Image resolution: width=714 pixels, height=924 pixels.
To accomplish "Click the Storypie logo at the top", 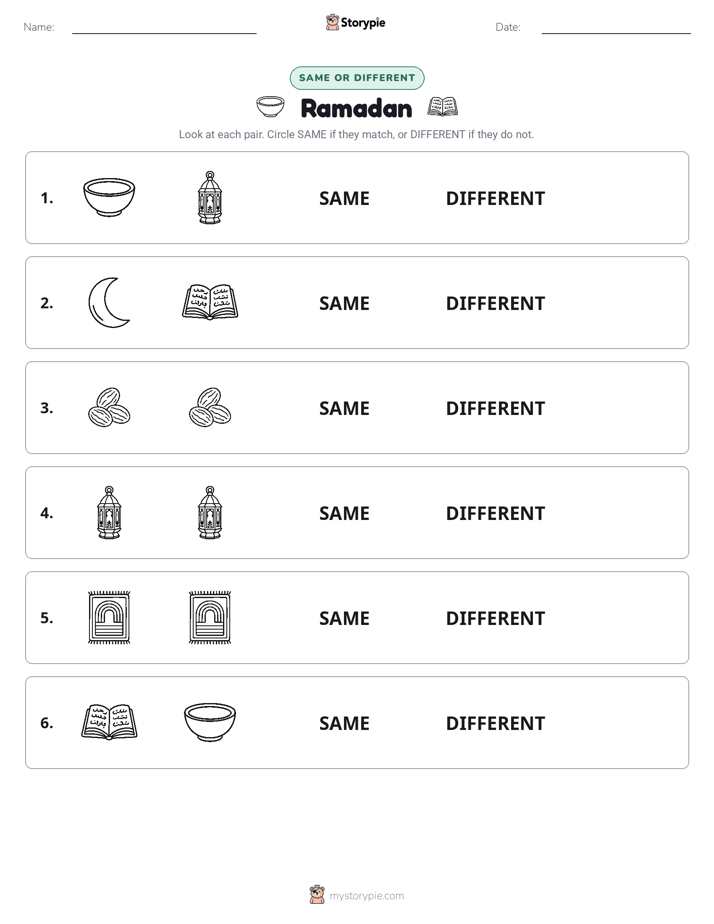I will pyautogui.click(x=355, y=22).
